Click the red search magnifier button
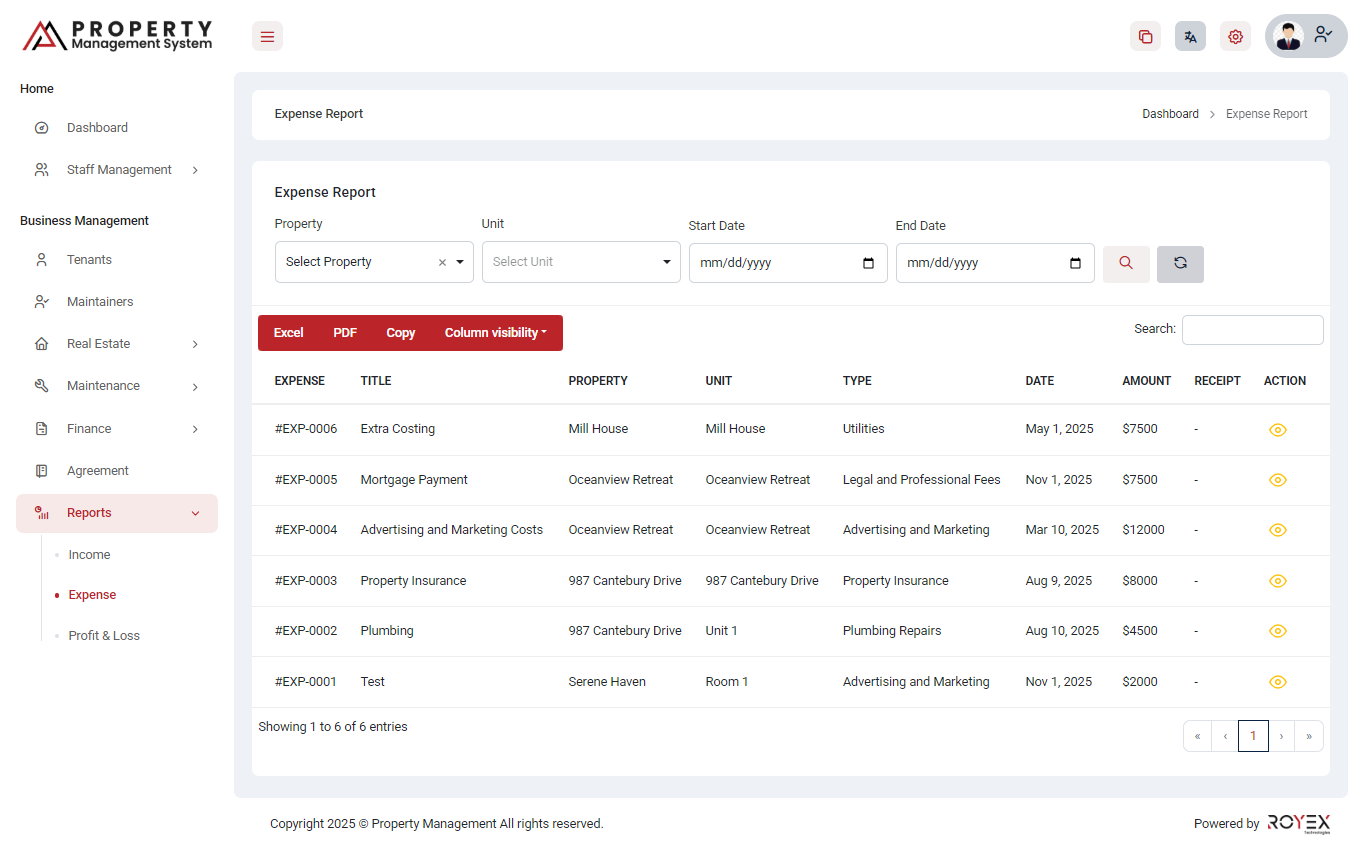The image size is (1366, 851). pos(1126,263)
